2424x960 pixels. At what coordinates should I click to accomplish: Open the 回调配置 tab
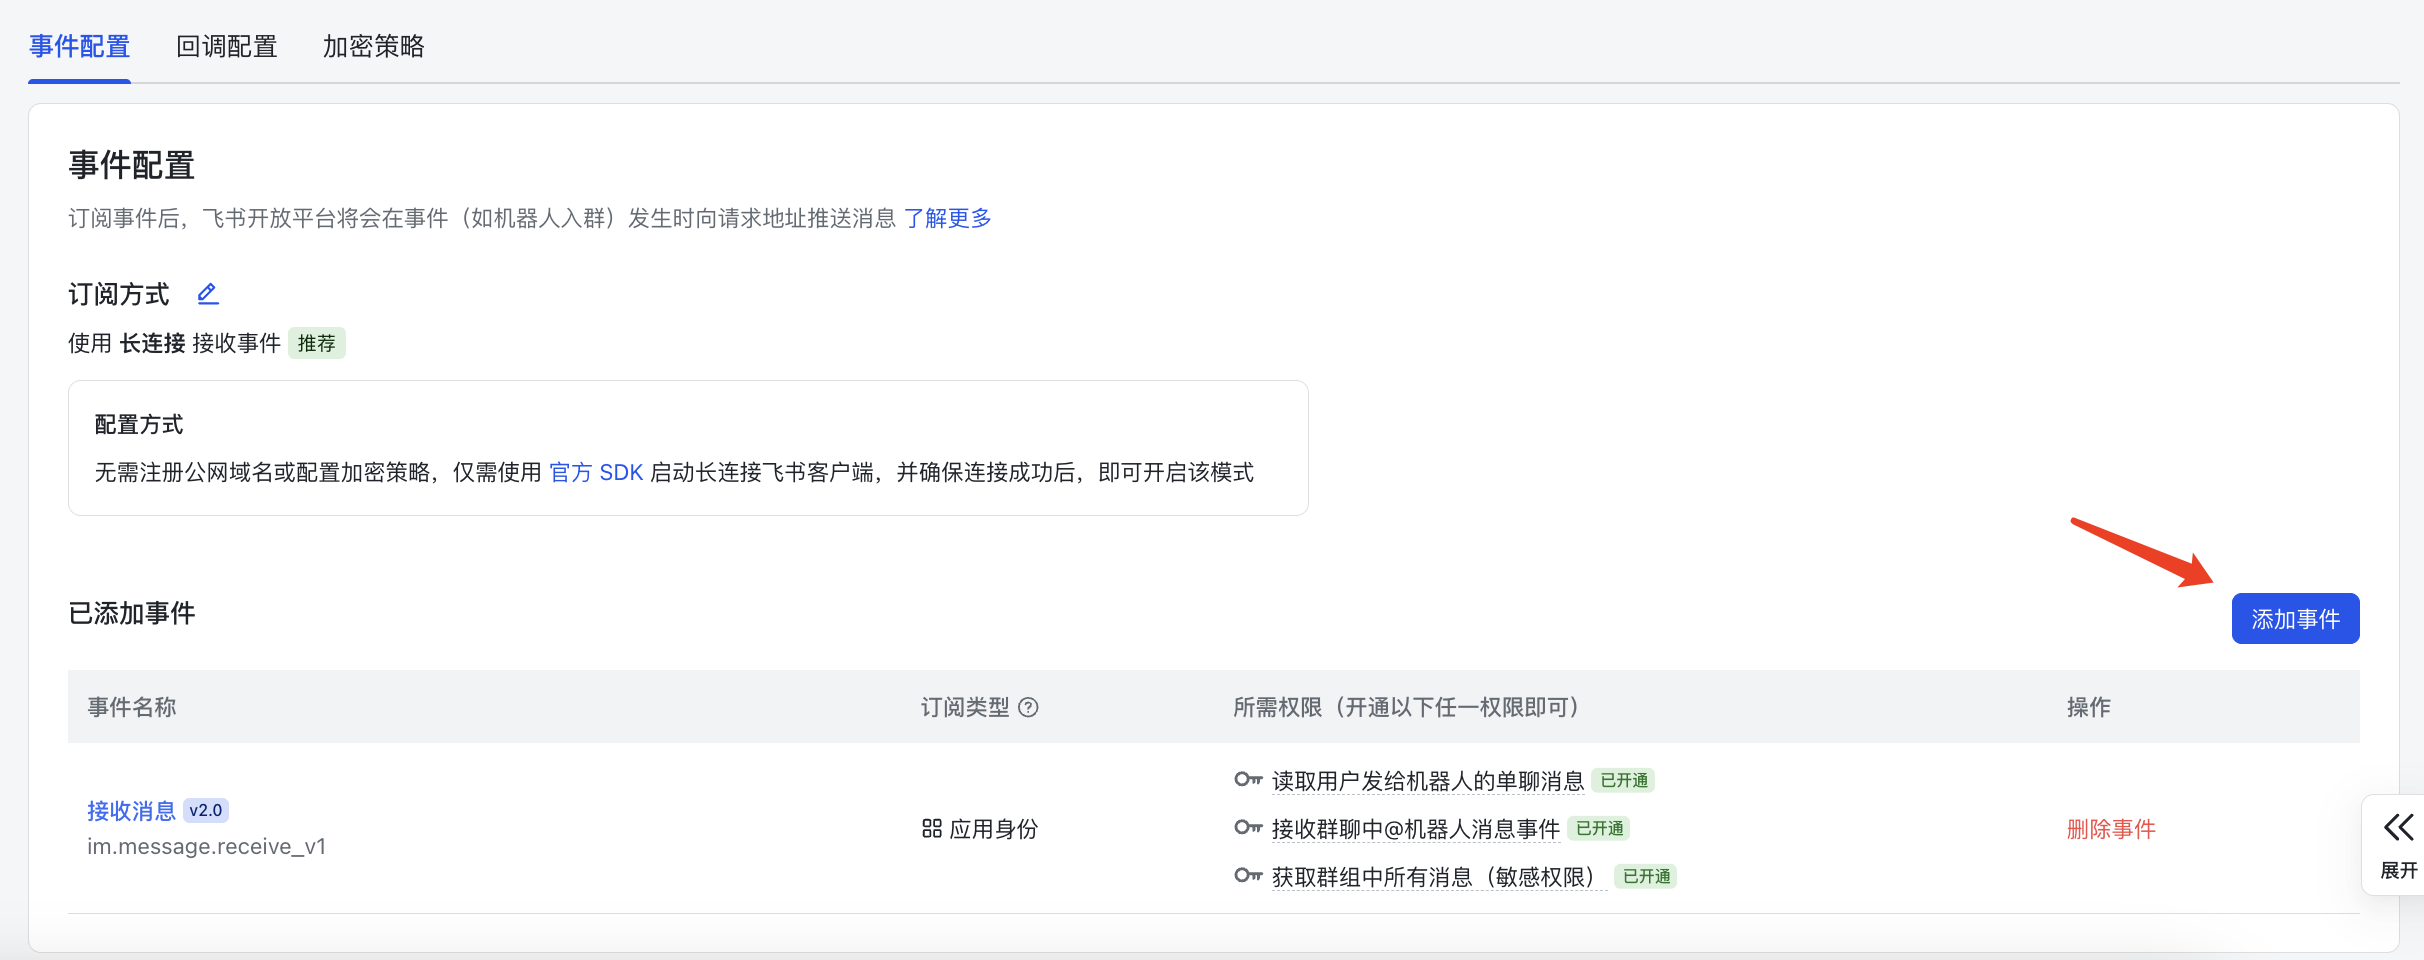[227, 47]
